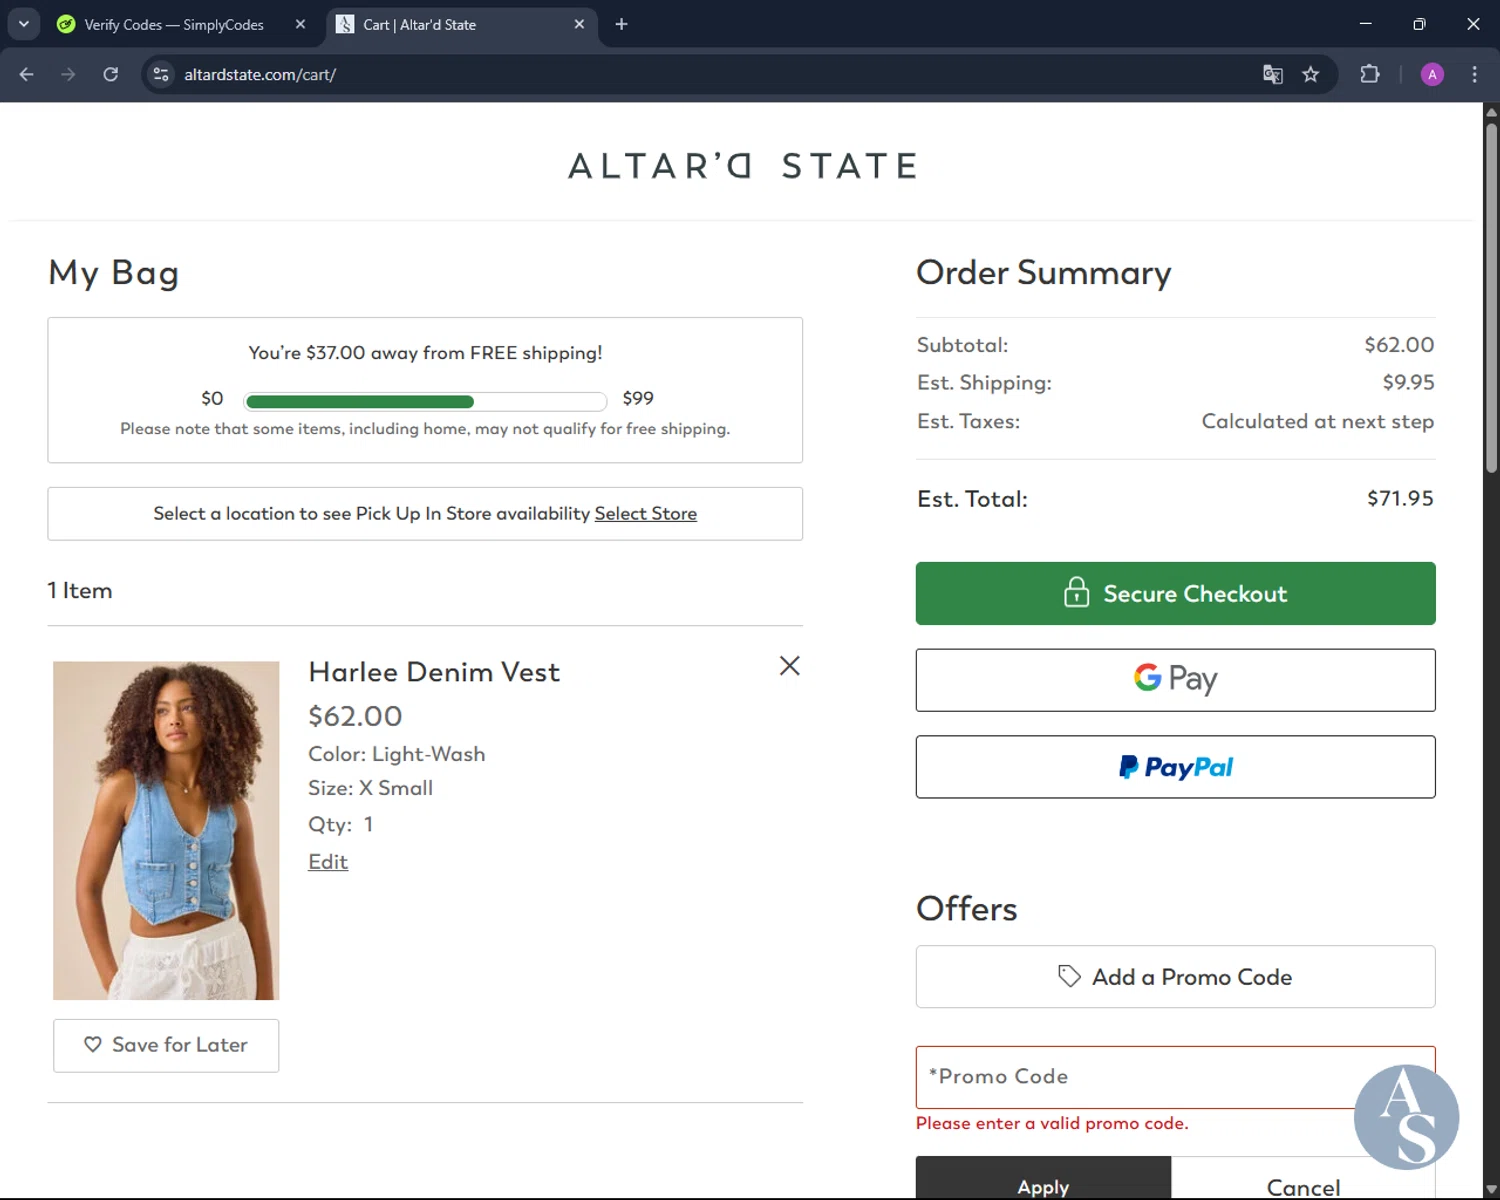
Task: Open site information icon in address bar
Action: pos(161,74)
